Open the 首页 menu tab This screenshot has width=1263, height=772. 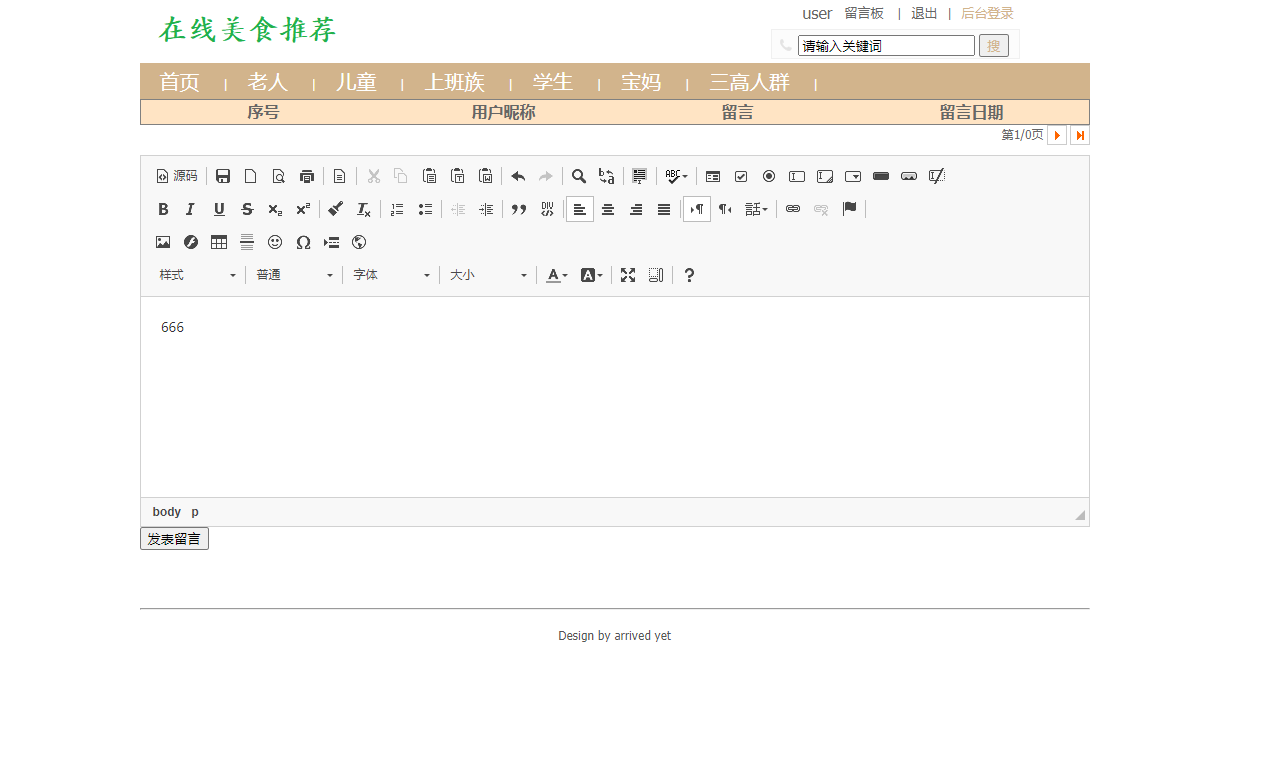[x=179, y=83]
